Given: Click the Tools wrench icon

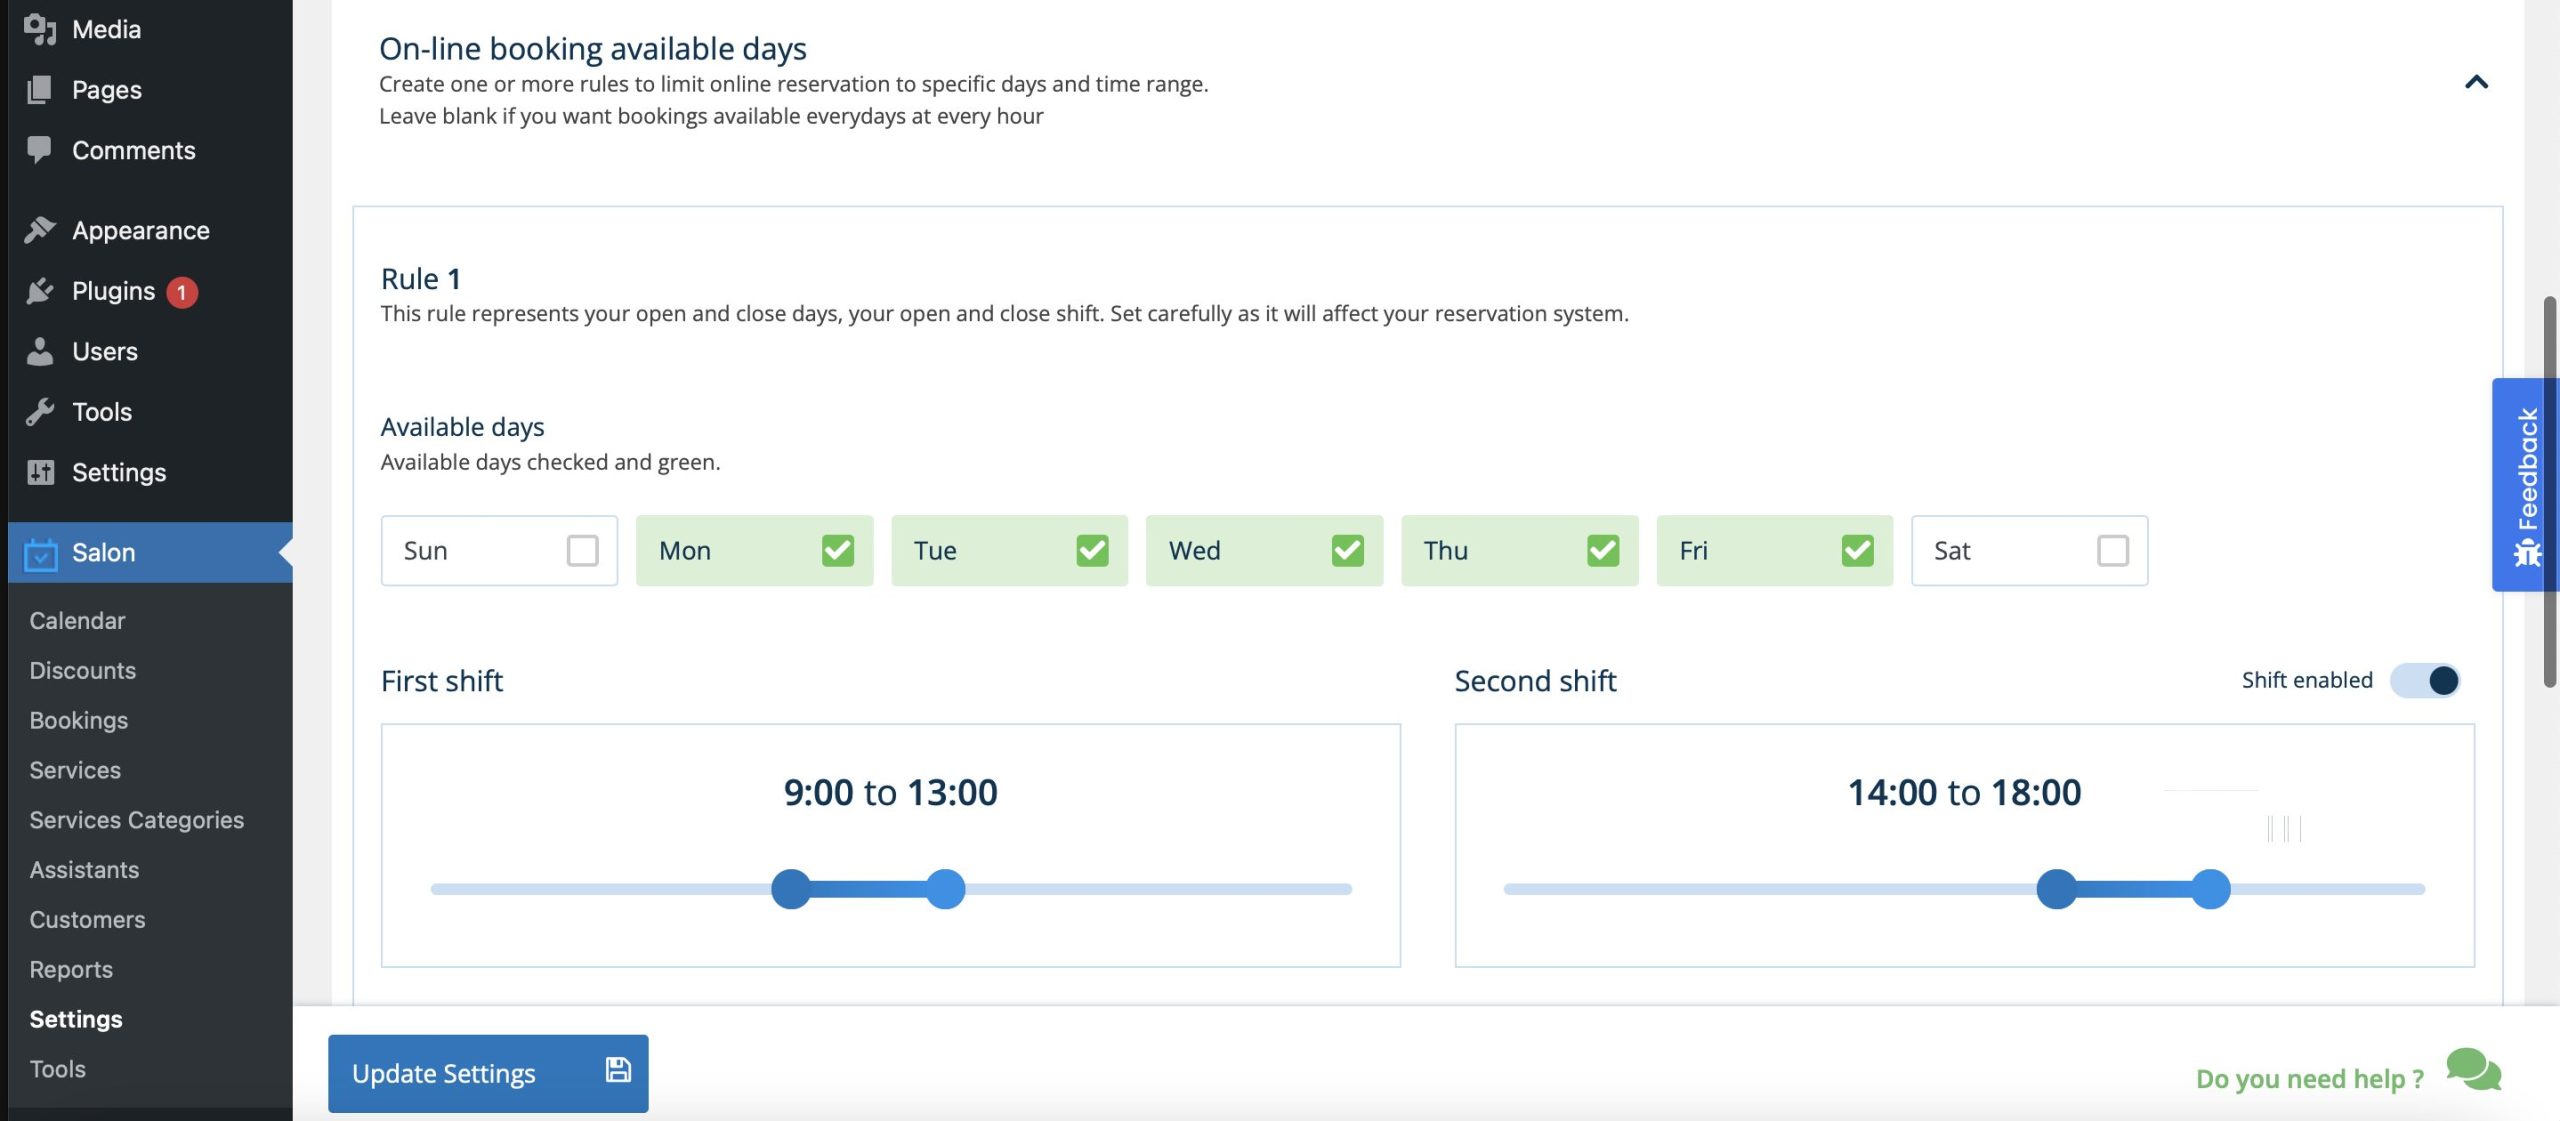Looking at the screenshot, I should (x=40, y=411).
